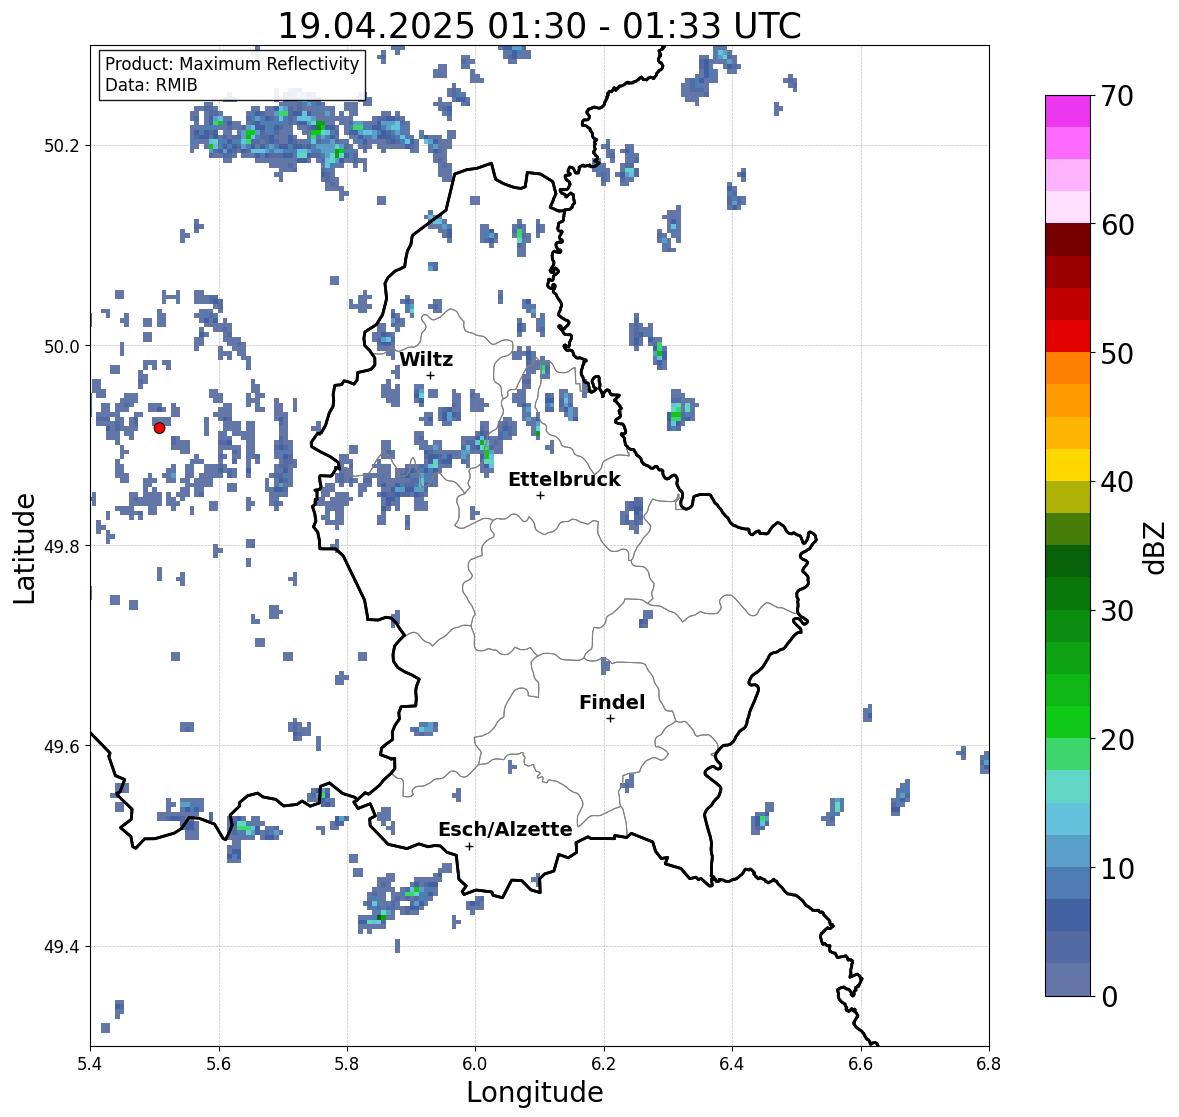Click the 6.6 longitude tick label
The width and height of the screenshot is (1179, 1117).
point(861,1063)
